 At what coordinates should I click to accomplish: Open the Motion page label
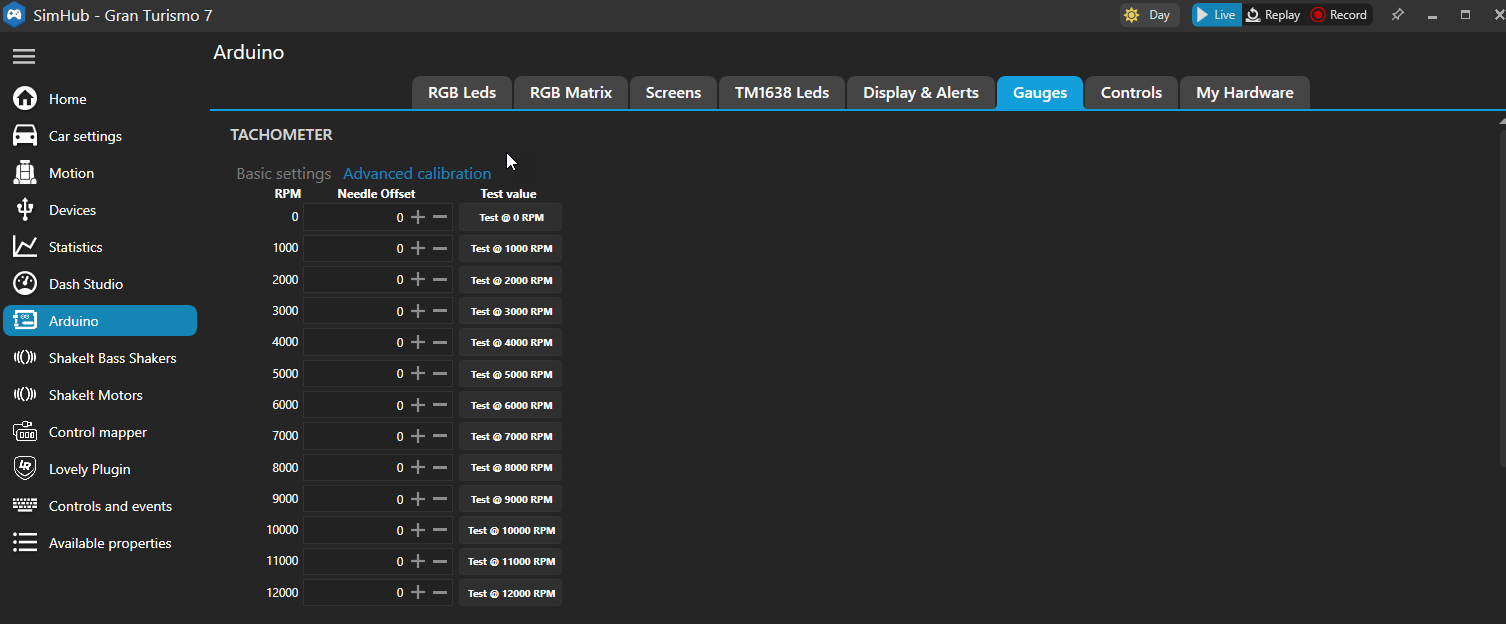click(x=71, y=173)
